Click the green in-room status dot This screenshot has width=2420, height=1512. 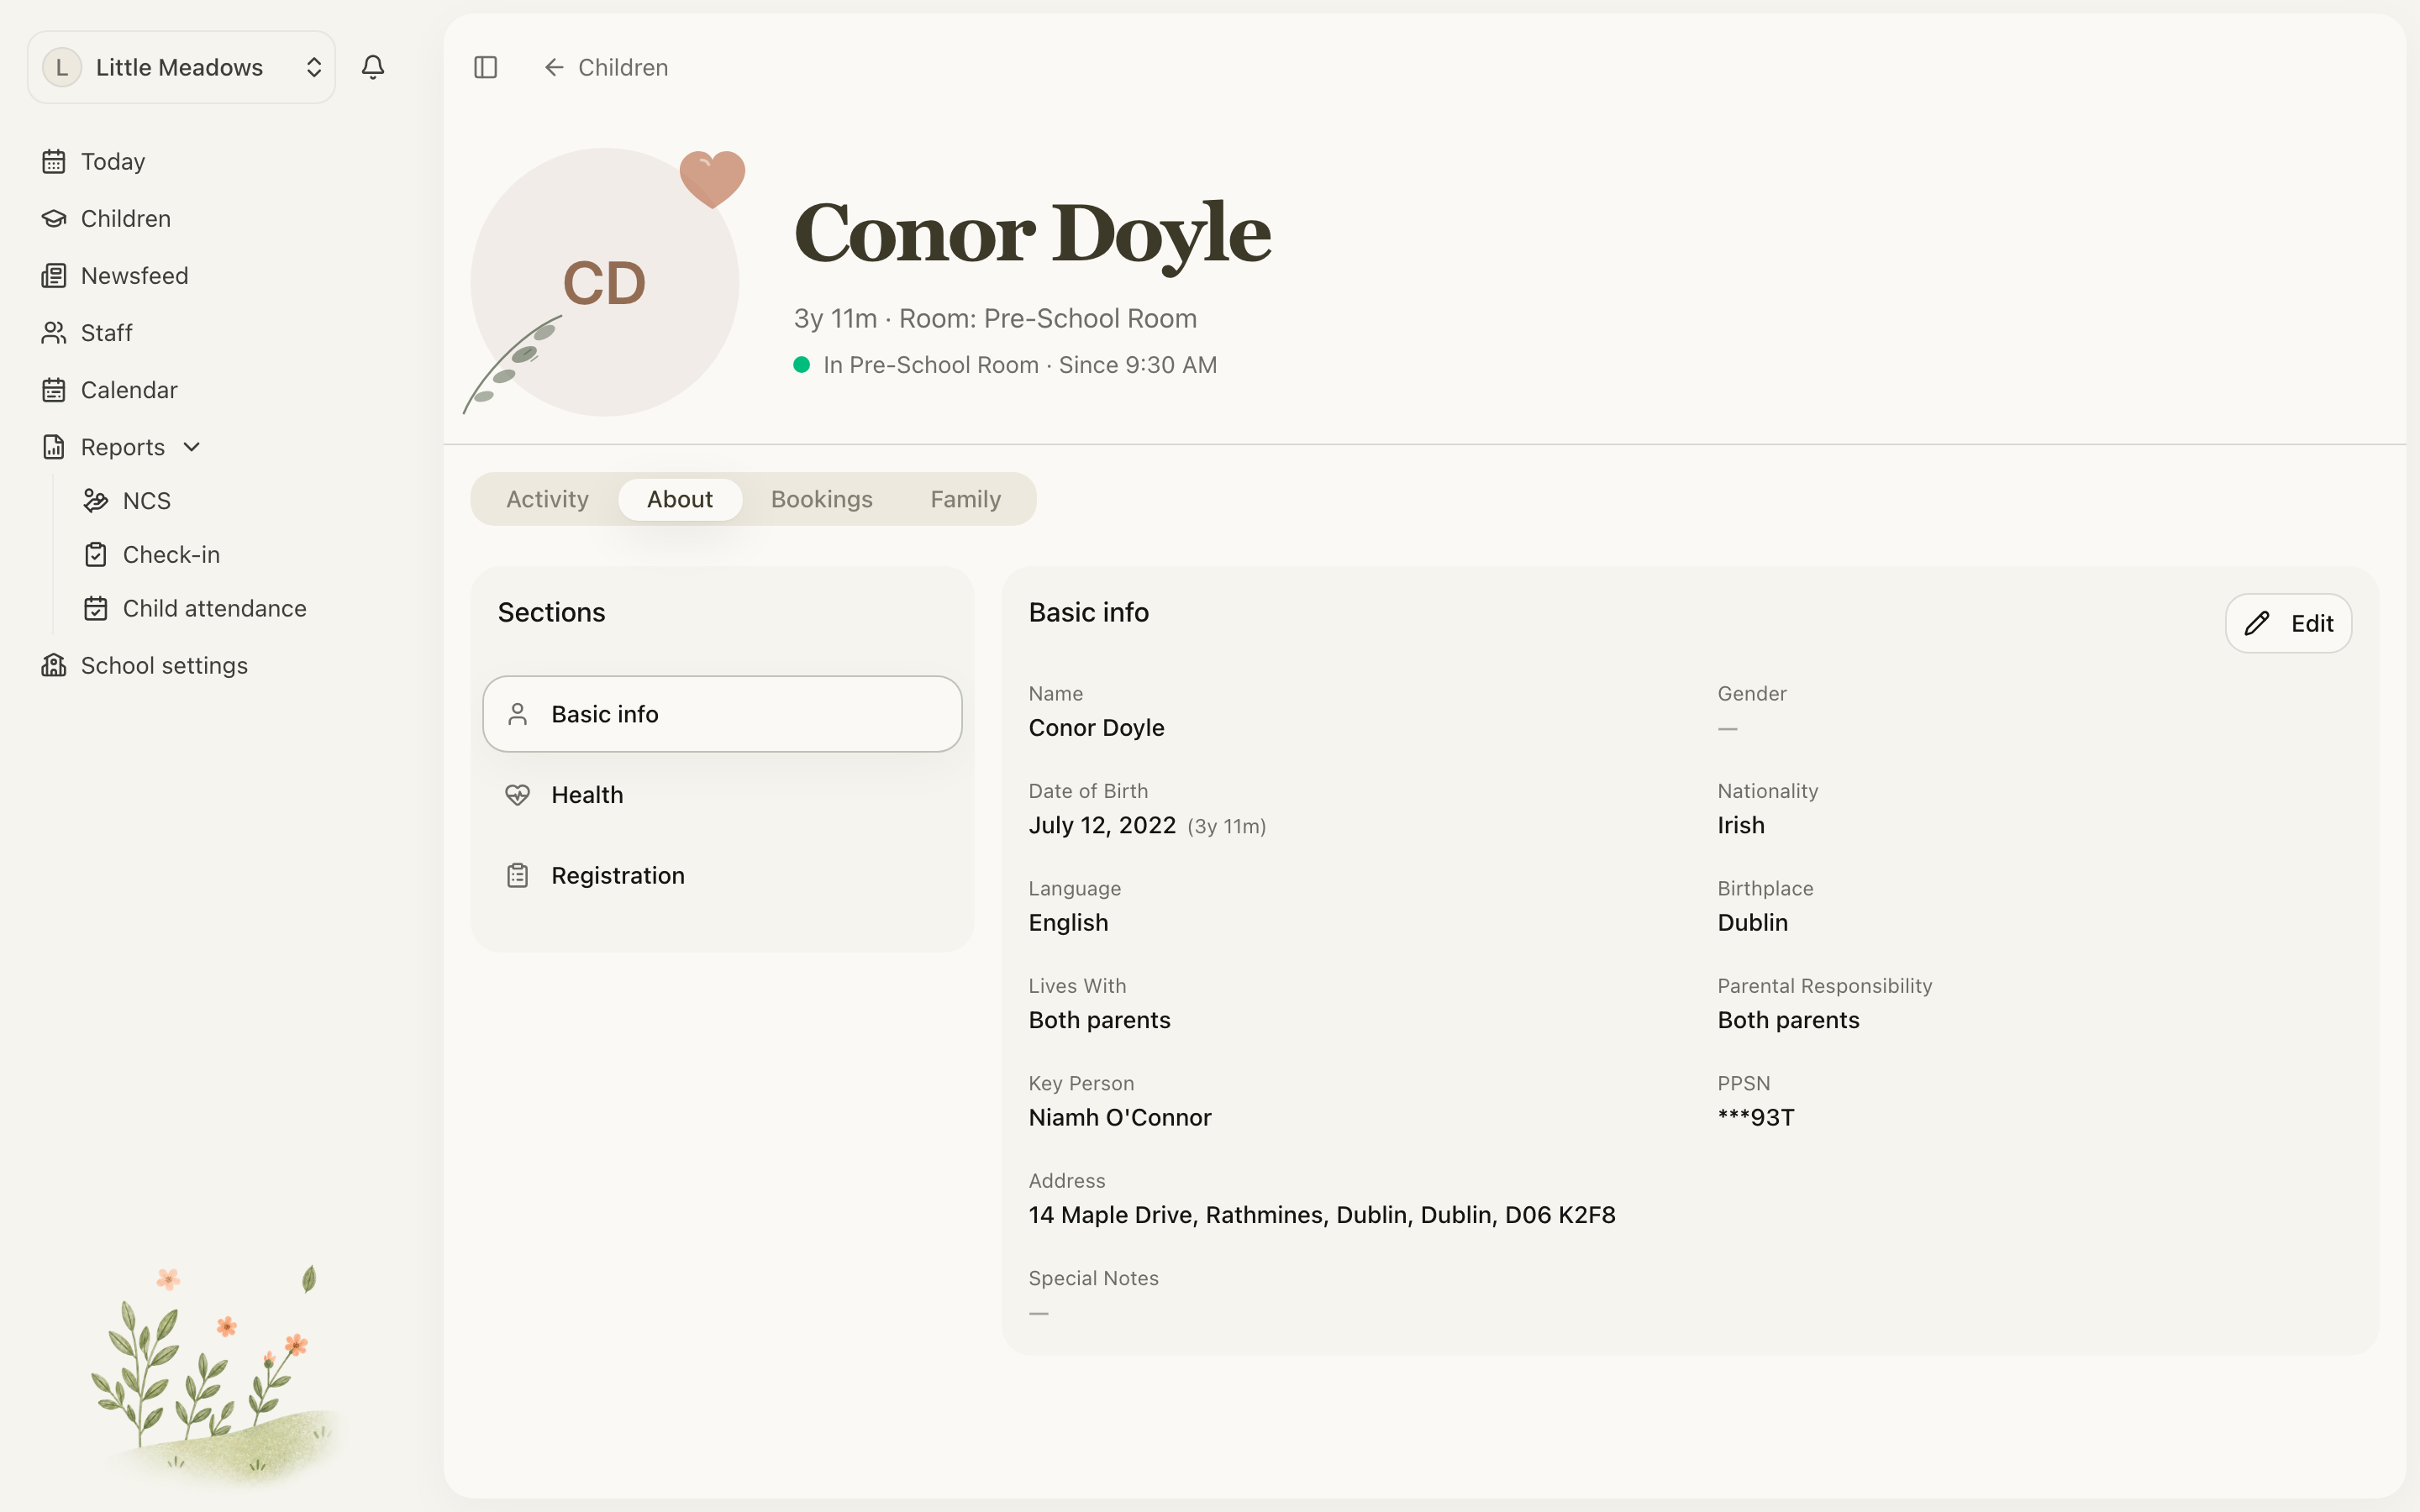pos(801,365)
